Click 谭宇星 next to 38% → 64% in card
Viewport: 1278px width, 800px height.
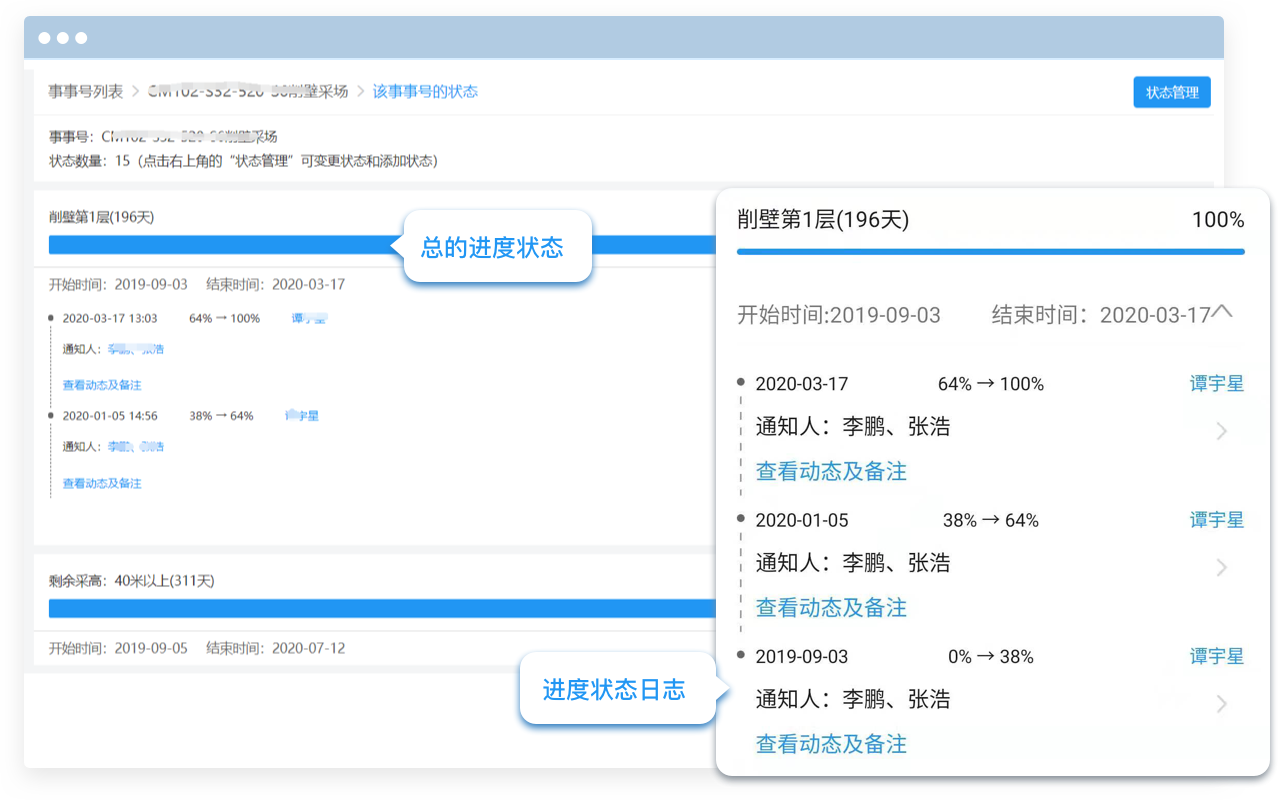click(1216, 520)
